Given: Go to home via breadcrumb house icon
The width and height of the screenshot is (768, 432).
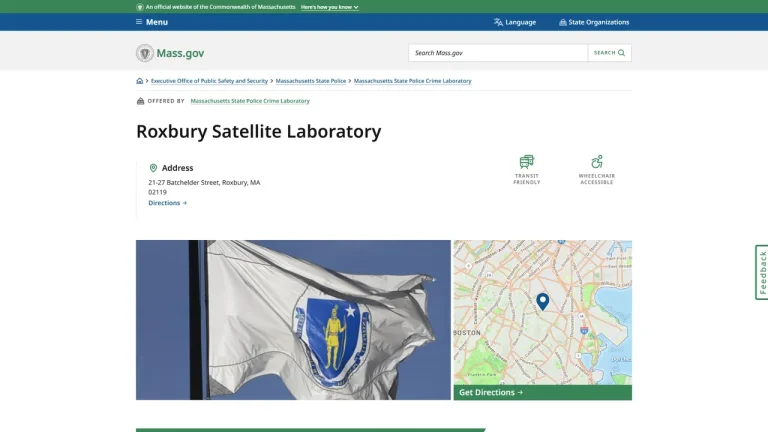Looking at the screenshot, I should (140, 81).
